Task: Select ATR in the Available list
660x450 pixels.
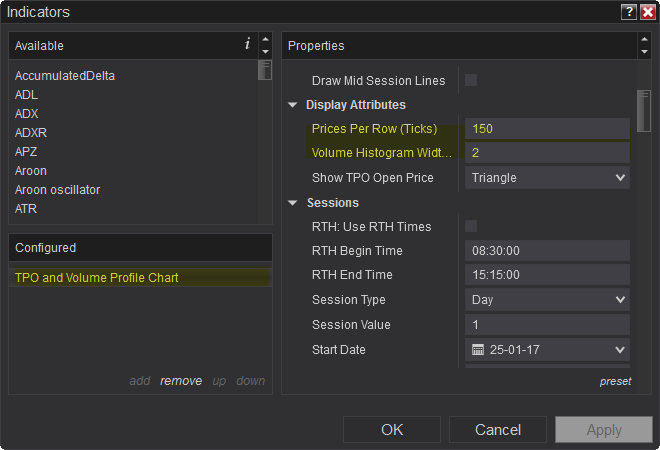Action: [x=26, y=209]
